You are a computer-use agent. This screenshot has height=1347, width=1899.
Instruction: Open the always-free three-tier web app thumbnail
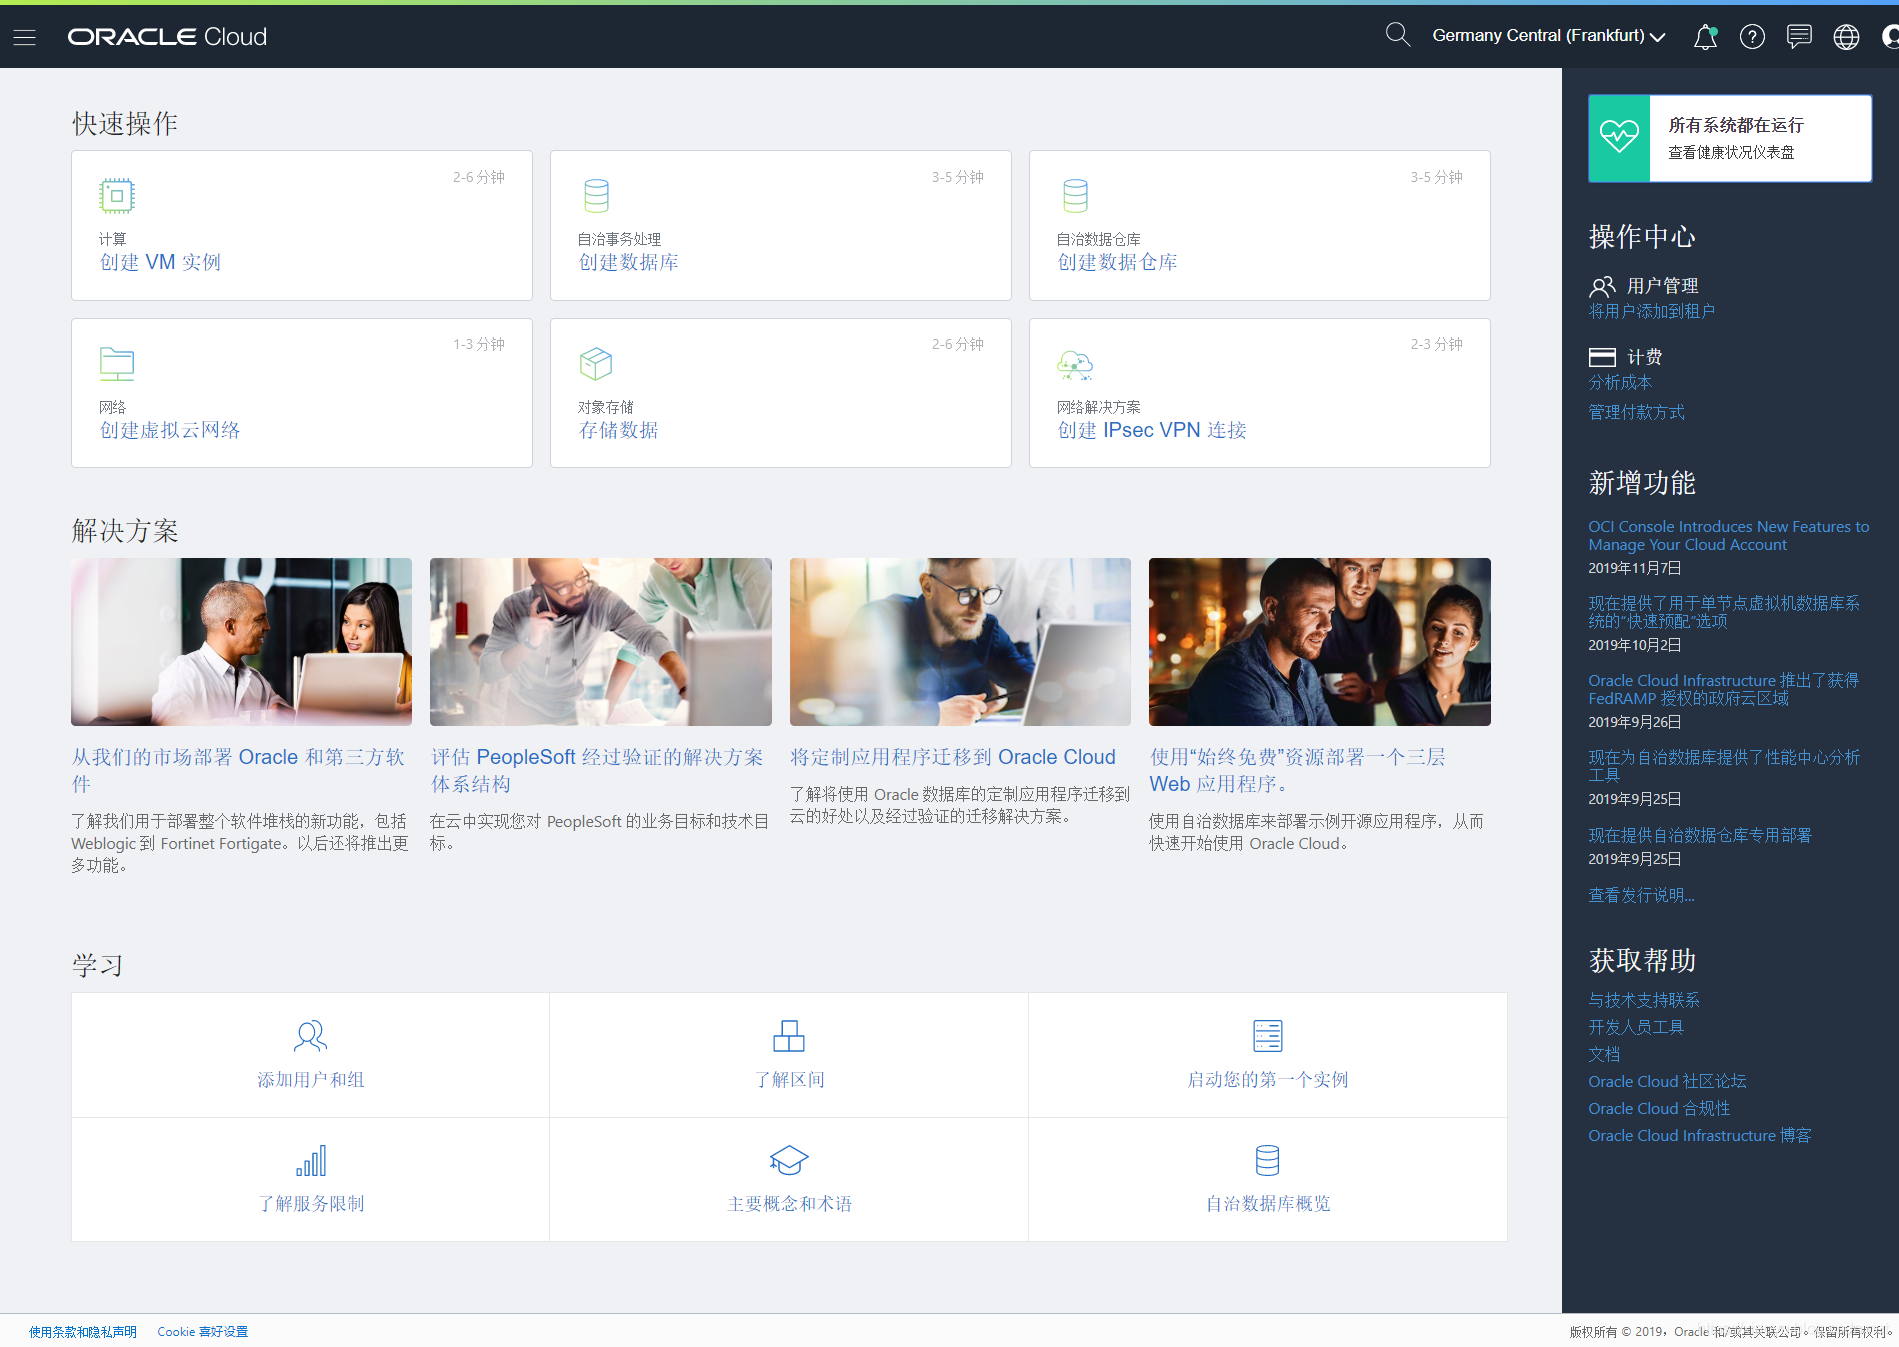[1319, 642]
